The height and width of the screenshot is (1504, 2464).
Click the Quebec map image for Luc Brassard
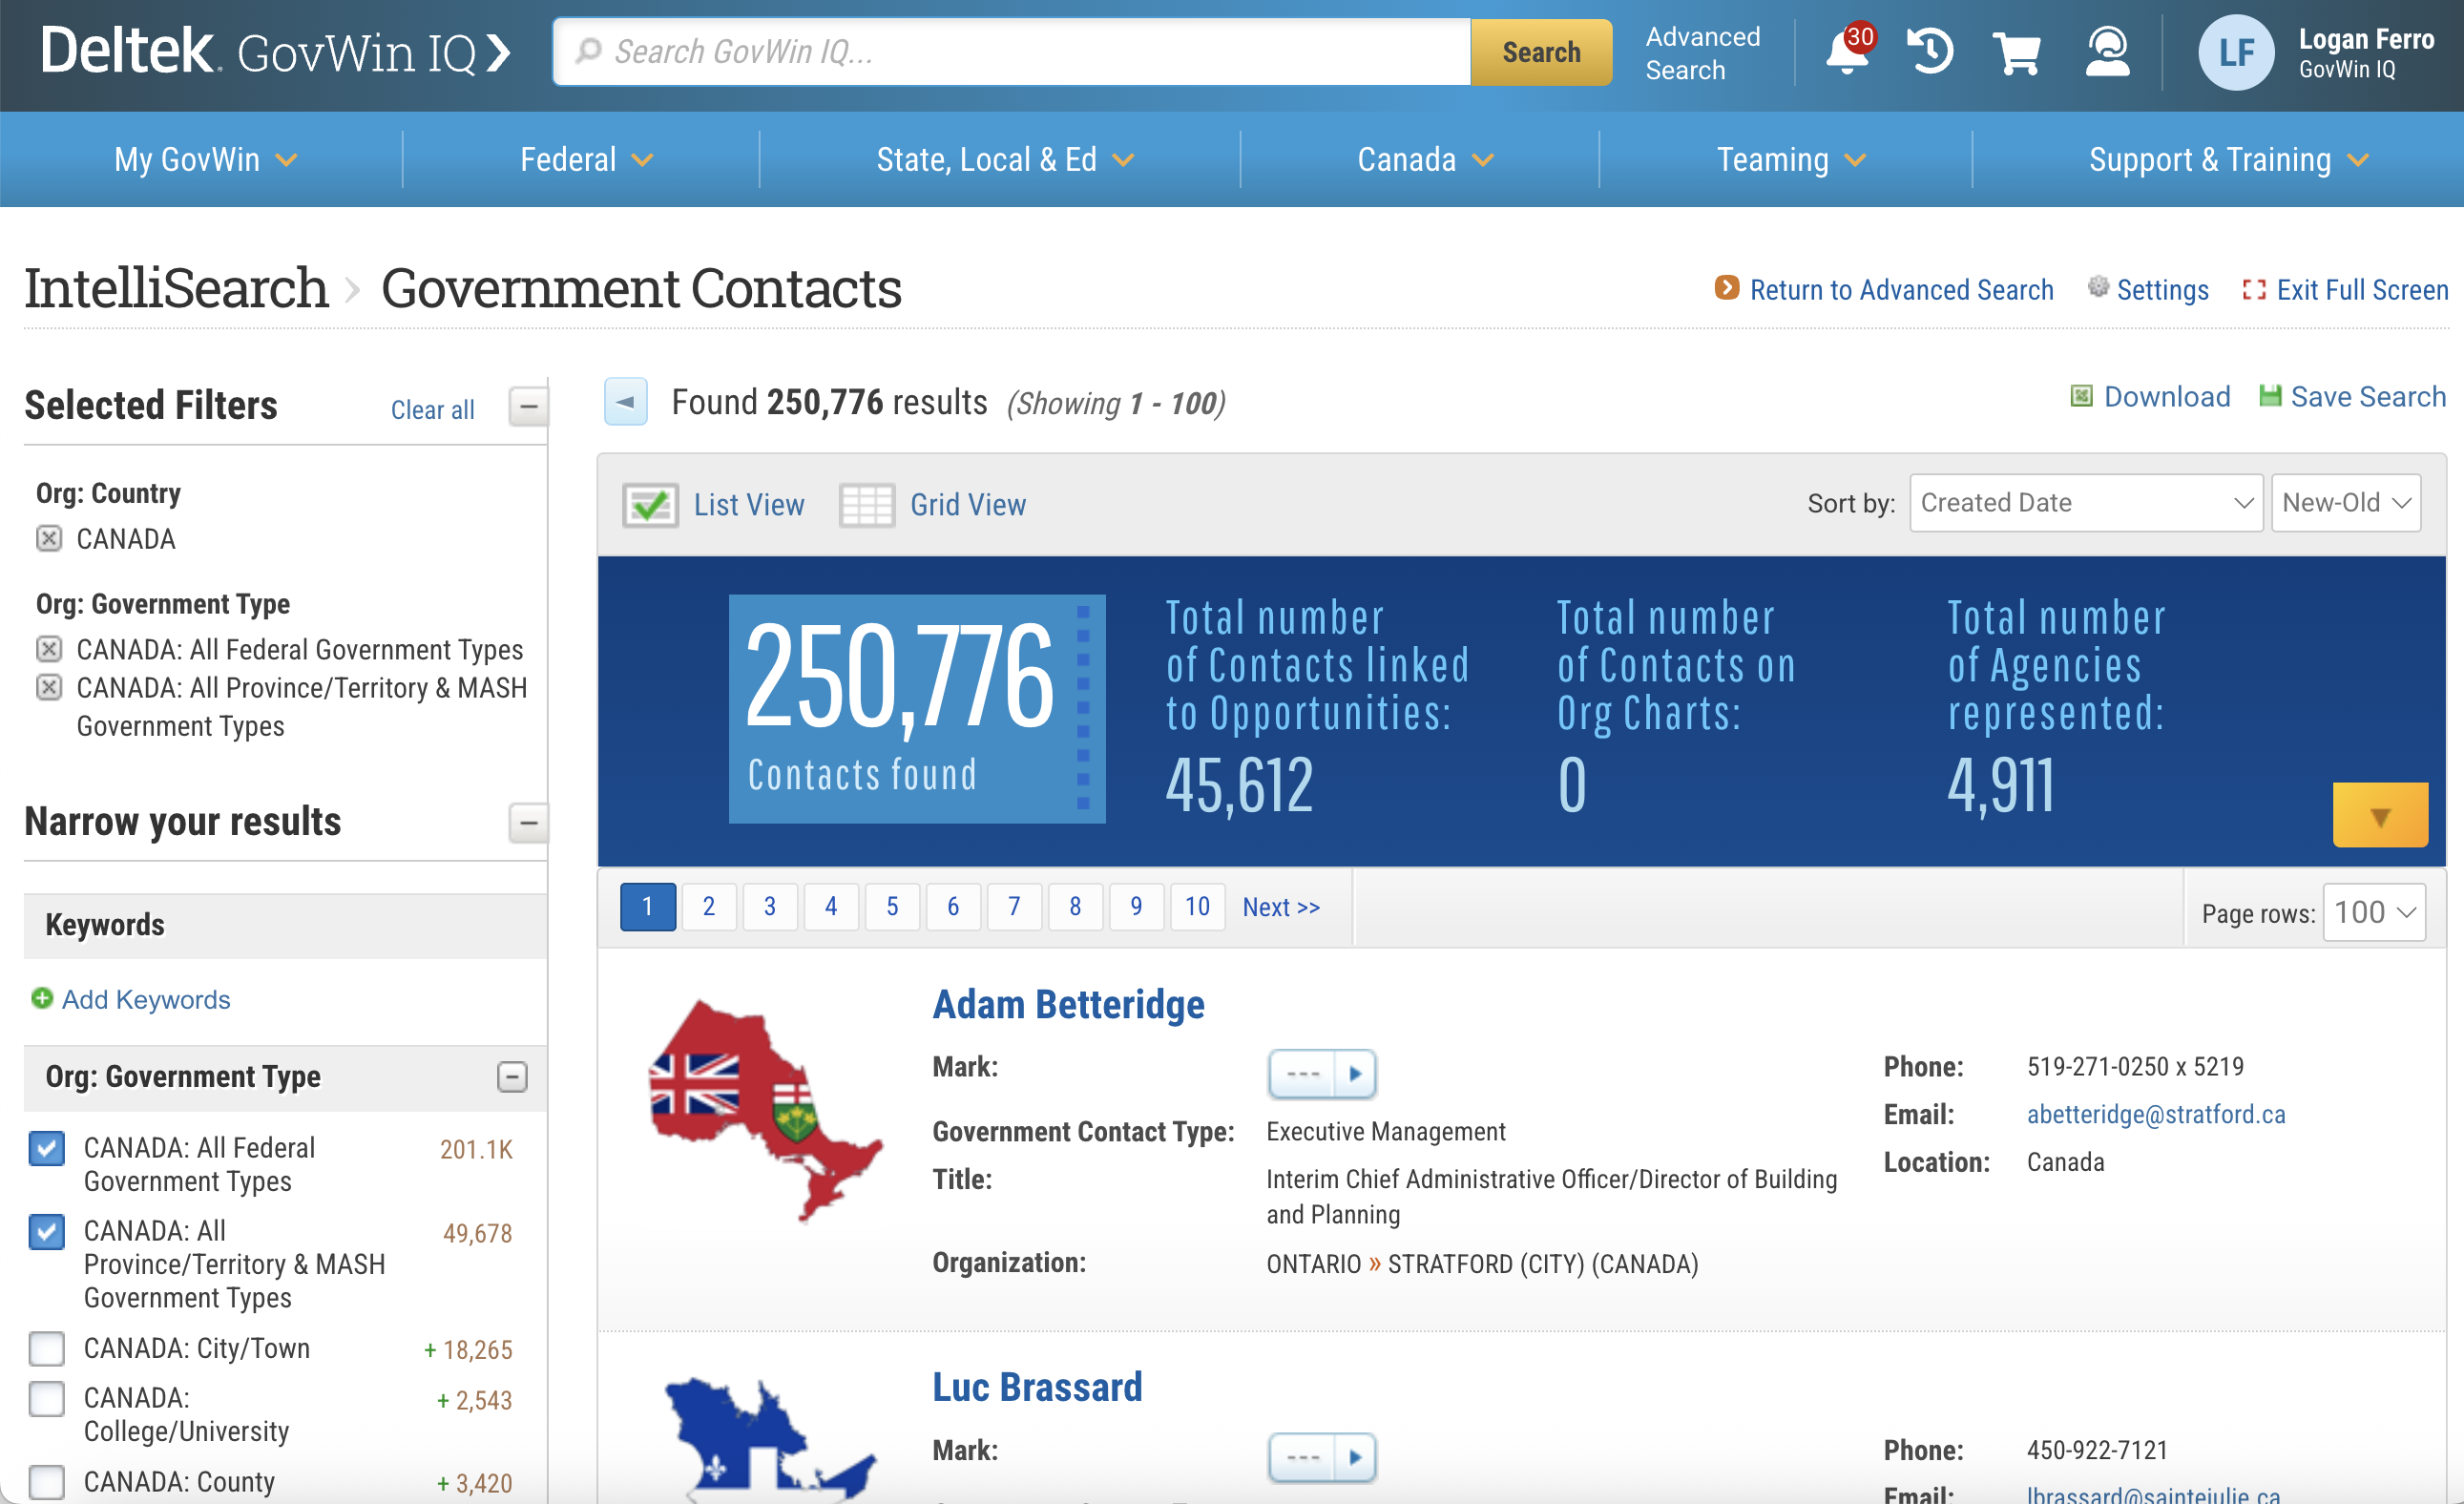click(770, 1440)
